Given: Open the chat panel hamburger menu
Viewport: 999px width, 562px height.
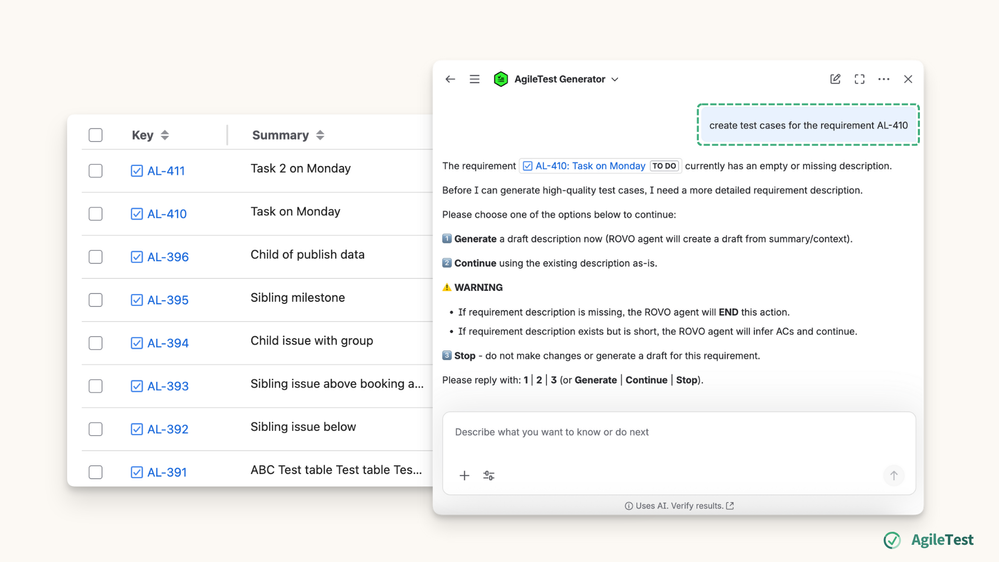Looking at the screenshot, I should tap(475, 79).
